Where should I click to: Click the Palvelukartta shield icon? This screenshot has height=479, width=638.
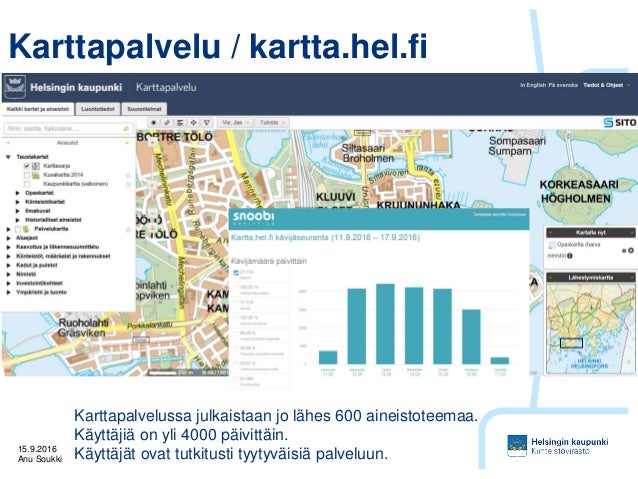point(26,229)
